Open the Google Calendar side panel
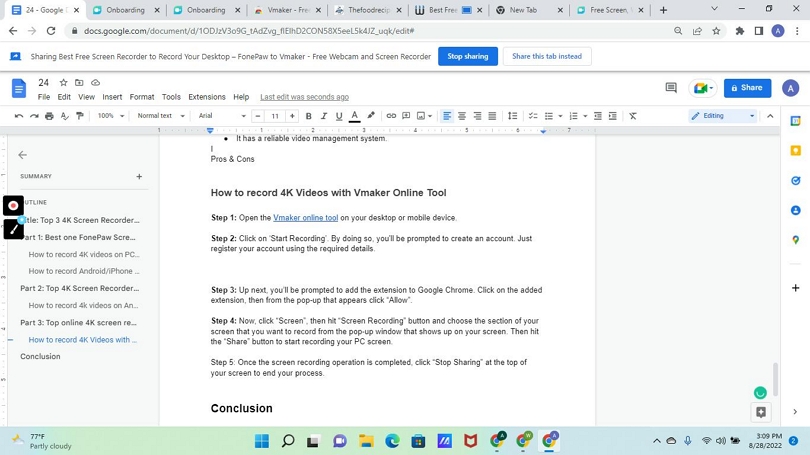810x455 pixels. coord(796,121)
